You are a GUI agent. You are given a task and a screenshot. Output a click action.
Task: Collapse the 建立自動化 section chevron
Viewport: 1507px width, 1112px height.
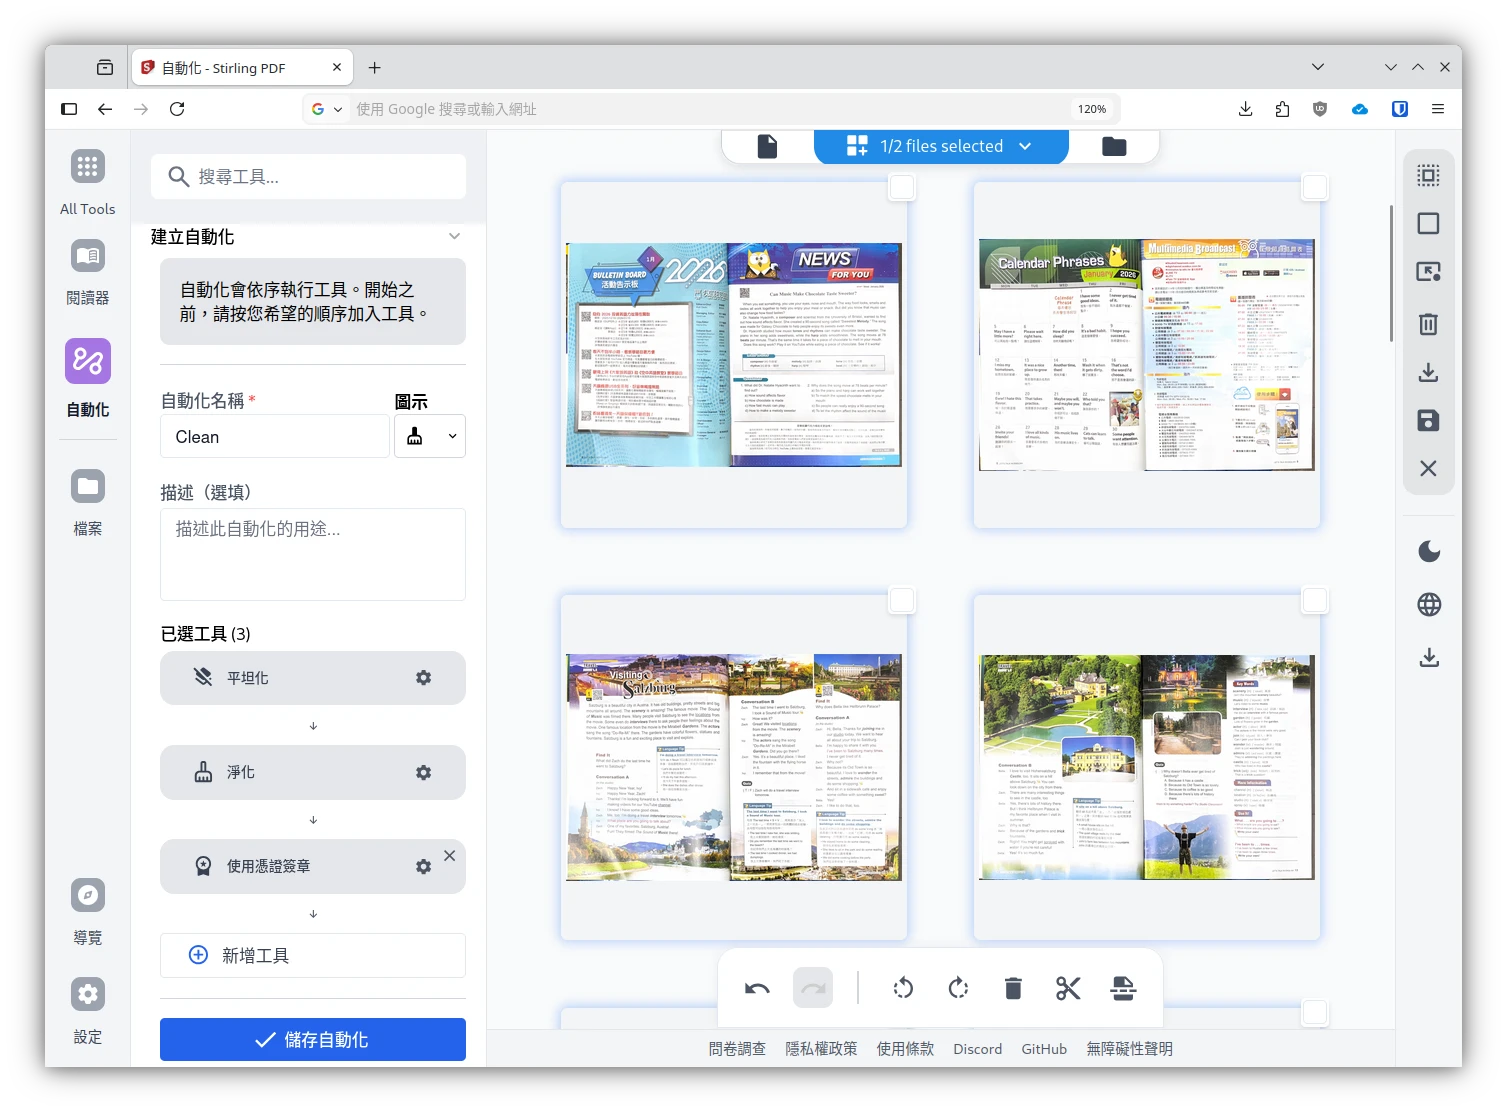click(x=455, y=237)
